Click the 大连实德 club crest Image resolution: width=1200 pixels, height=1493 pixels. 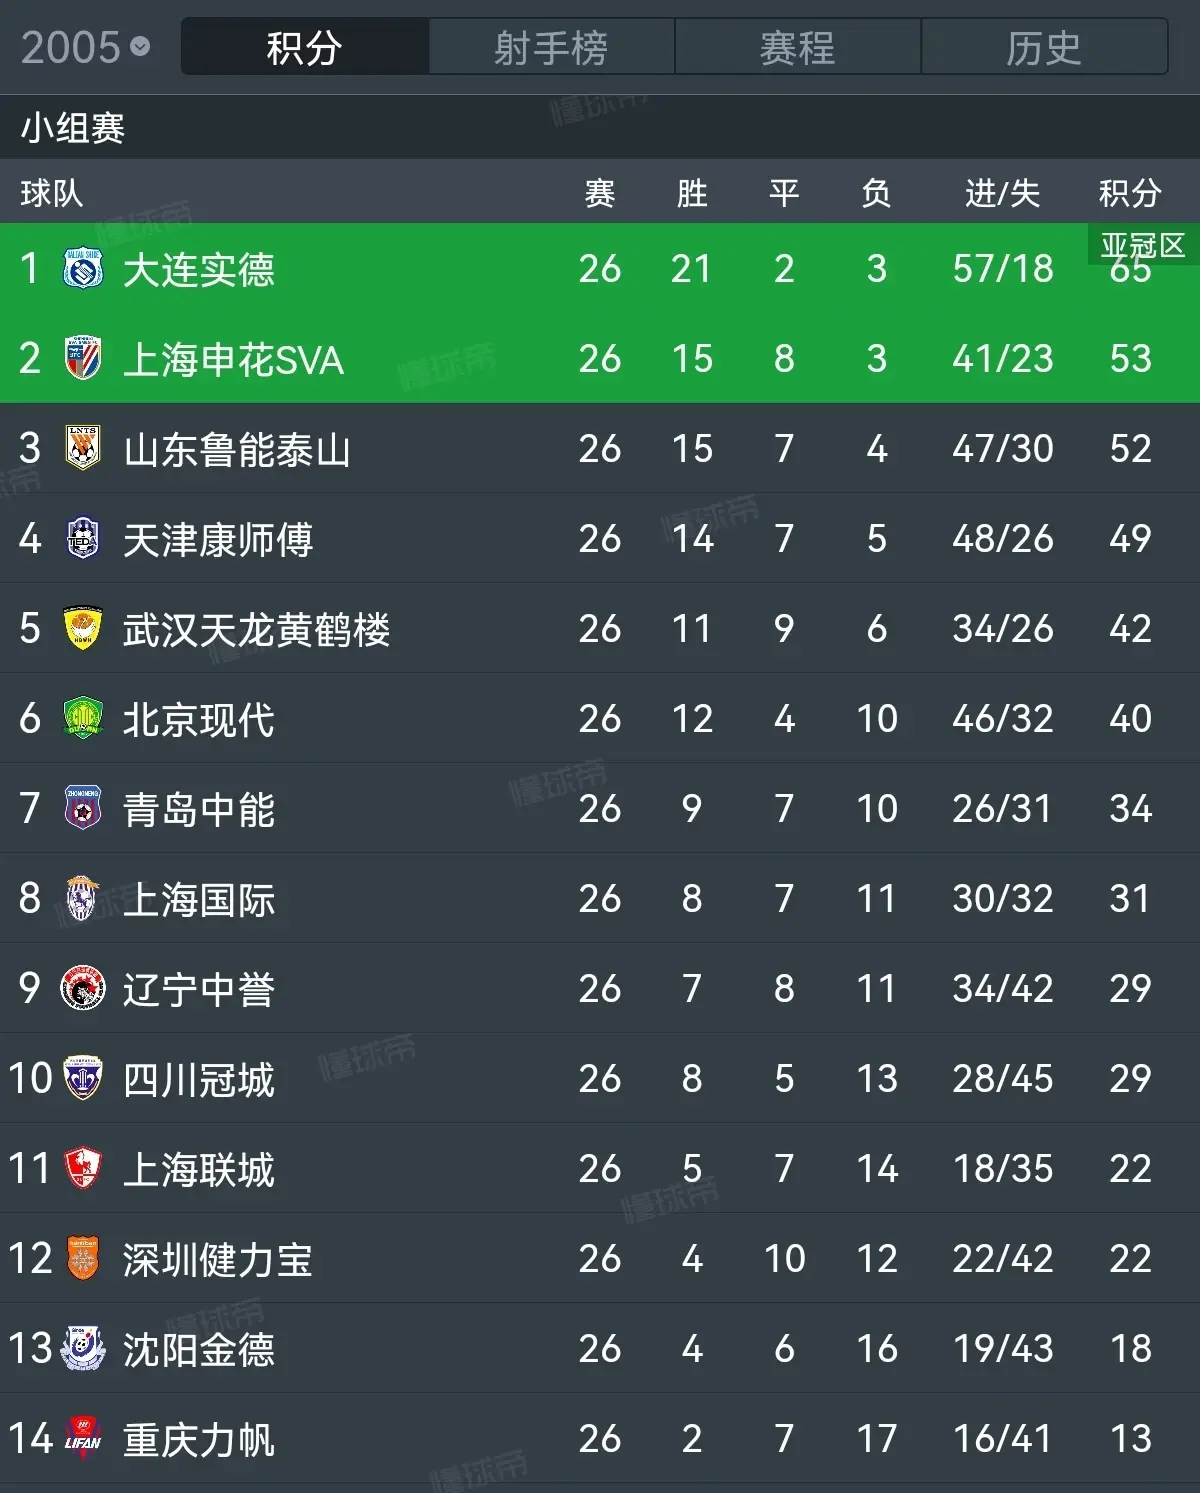pyautogui.click(x=83, y=269)
